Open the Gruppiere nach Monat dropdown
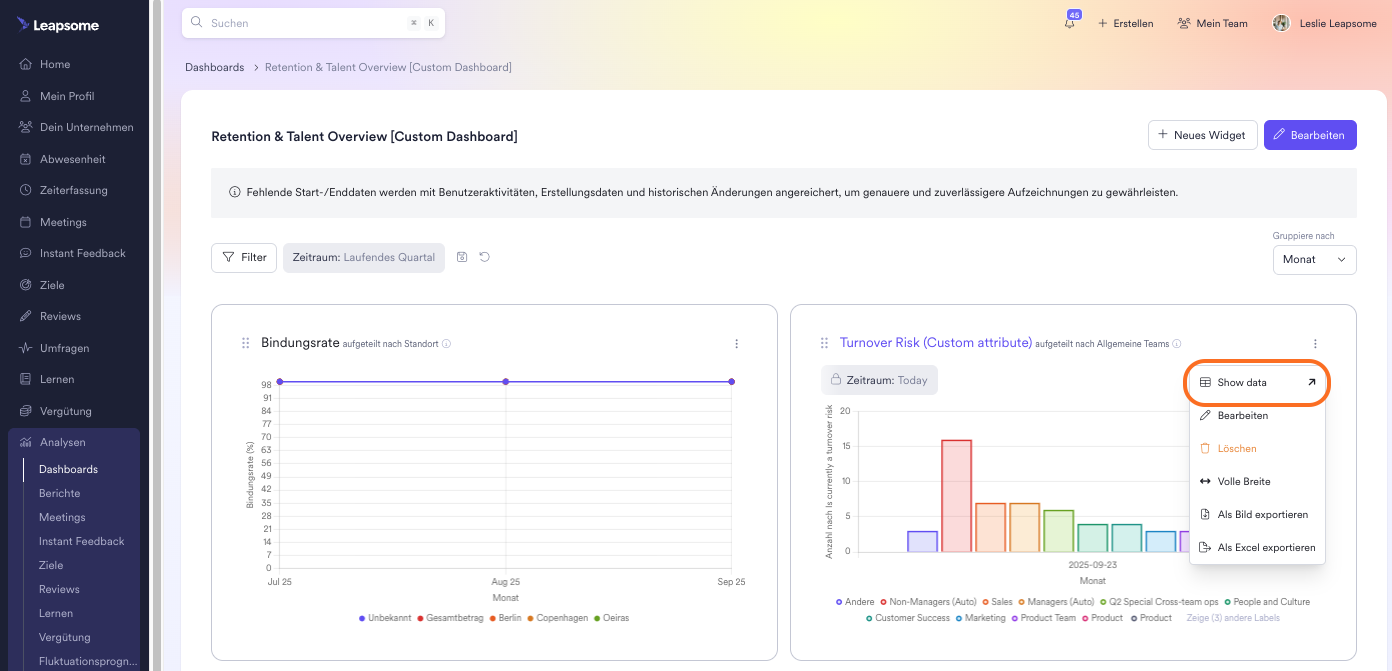This screenshot has height=671, width=1392. point(1314,259)
